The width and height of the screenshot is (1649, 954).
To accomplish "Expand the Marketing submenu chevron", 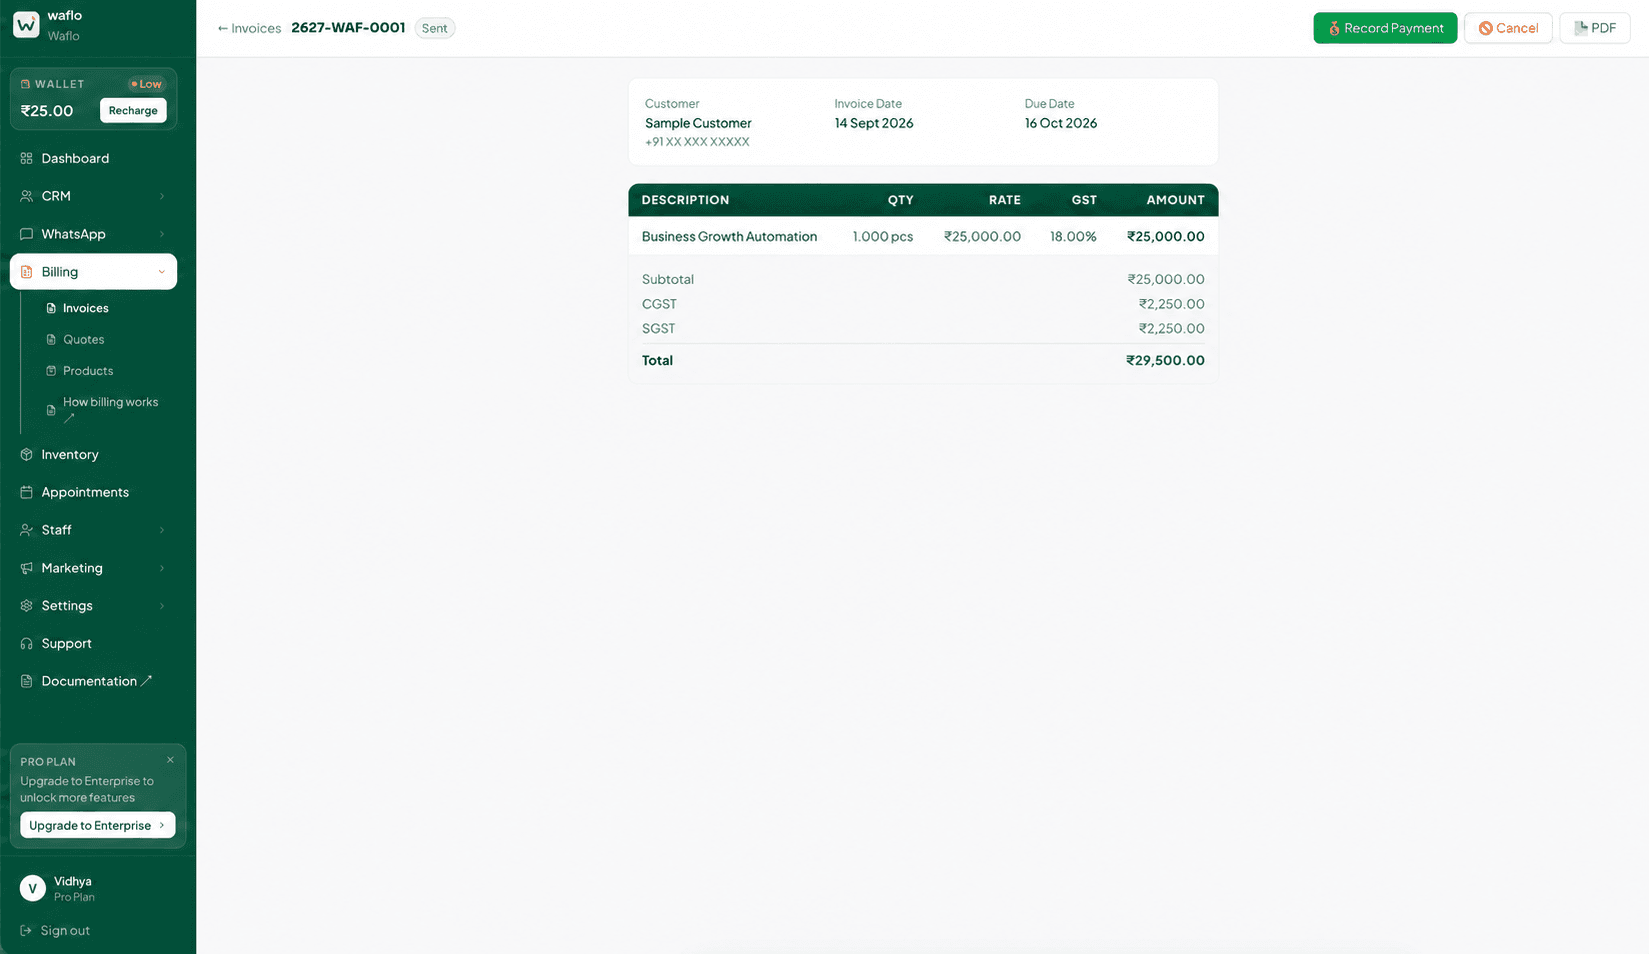I will coord(162,568).
